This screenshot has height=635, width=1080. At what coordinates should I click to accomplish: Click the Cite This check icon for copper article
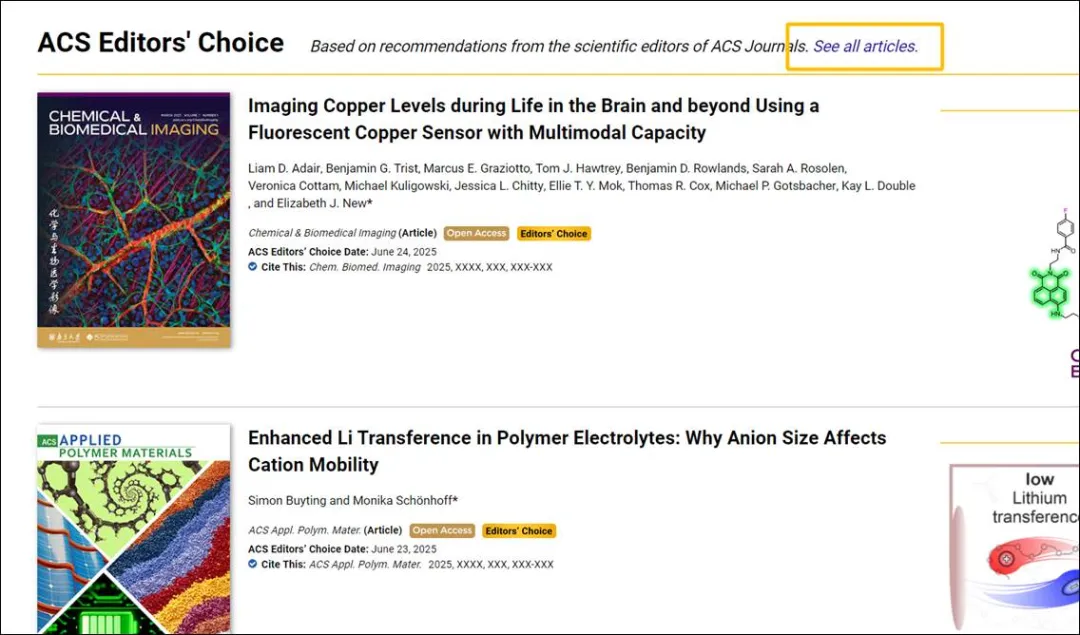point(253,267)
